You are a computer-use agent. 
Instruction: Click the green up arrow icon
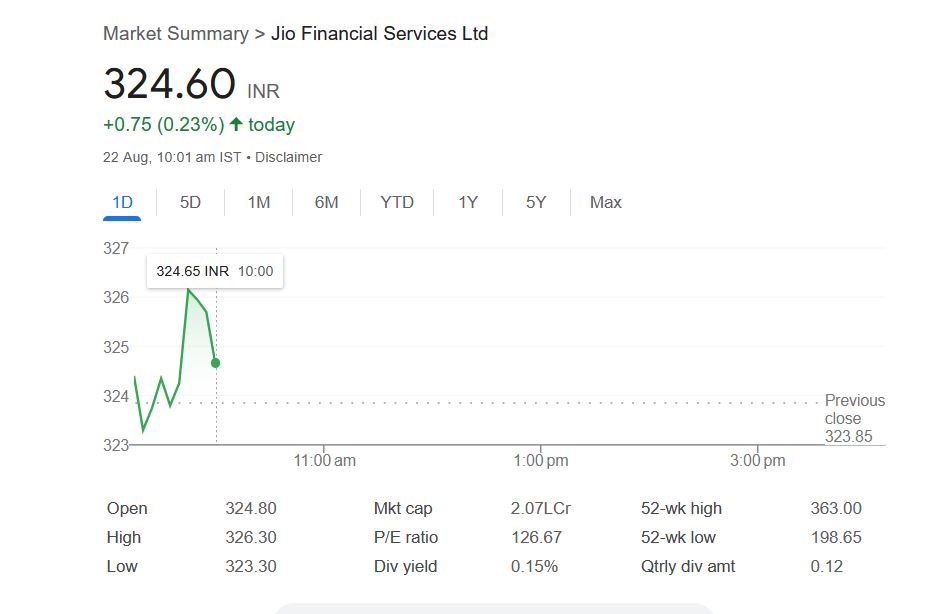[236, 125]
